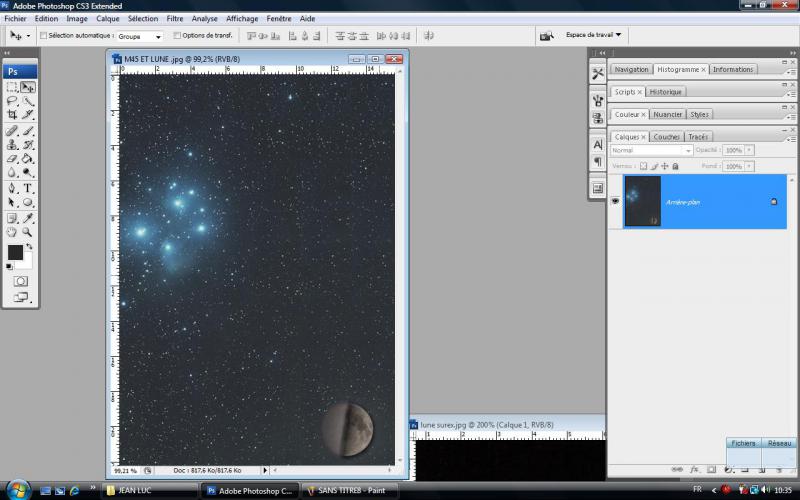800x500 pixels.
Task: Select the Notes tool
Action: [x=12, y=218]
